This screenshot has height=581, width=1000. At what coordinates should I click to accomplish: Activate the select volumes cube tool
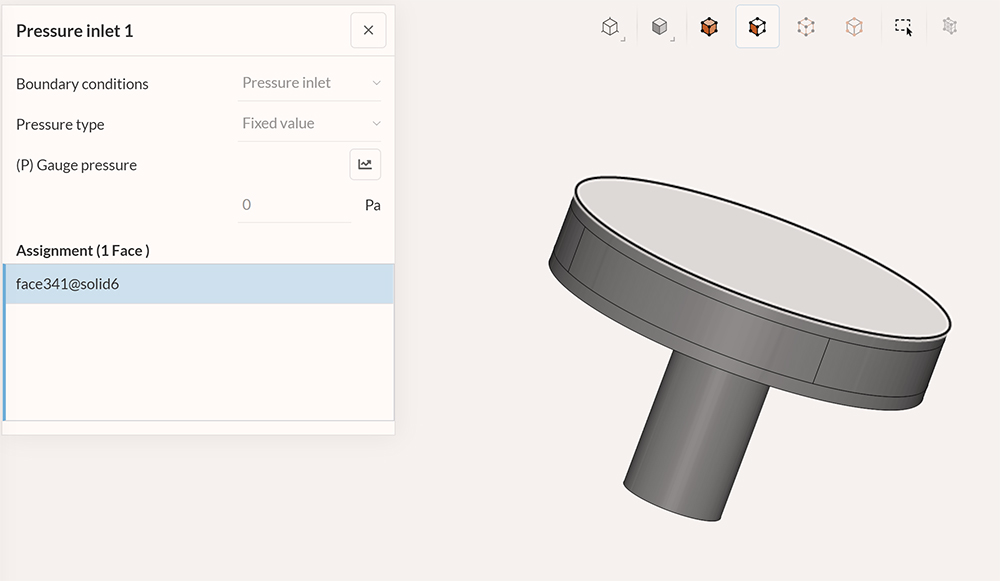coord(709,27)
